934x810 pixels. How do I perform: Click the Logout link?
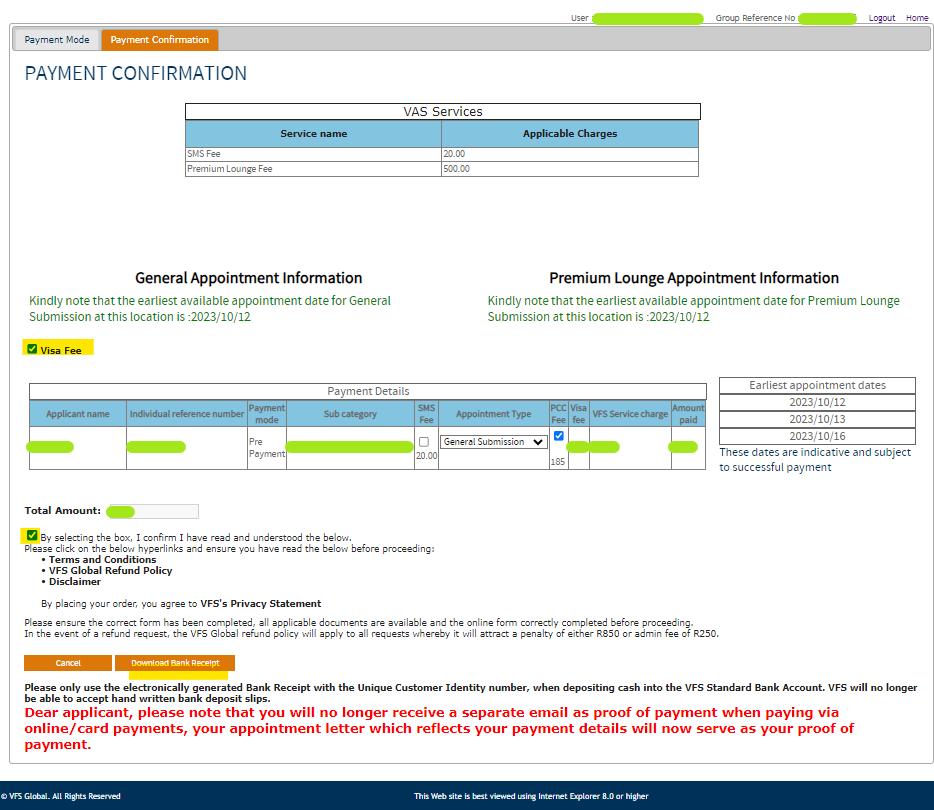(x=882, y=18)
